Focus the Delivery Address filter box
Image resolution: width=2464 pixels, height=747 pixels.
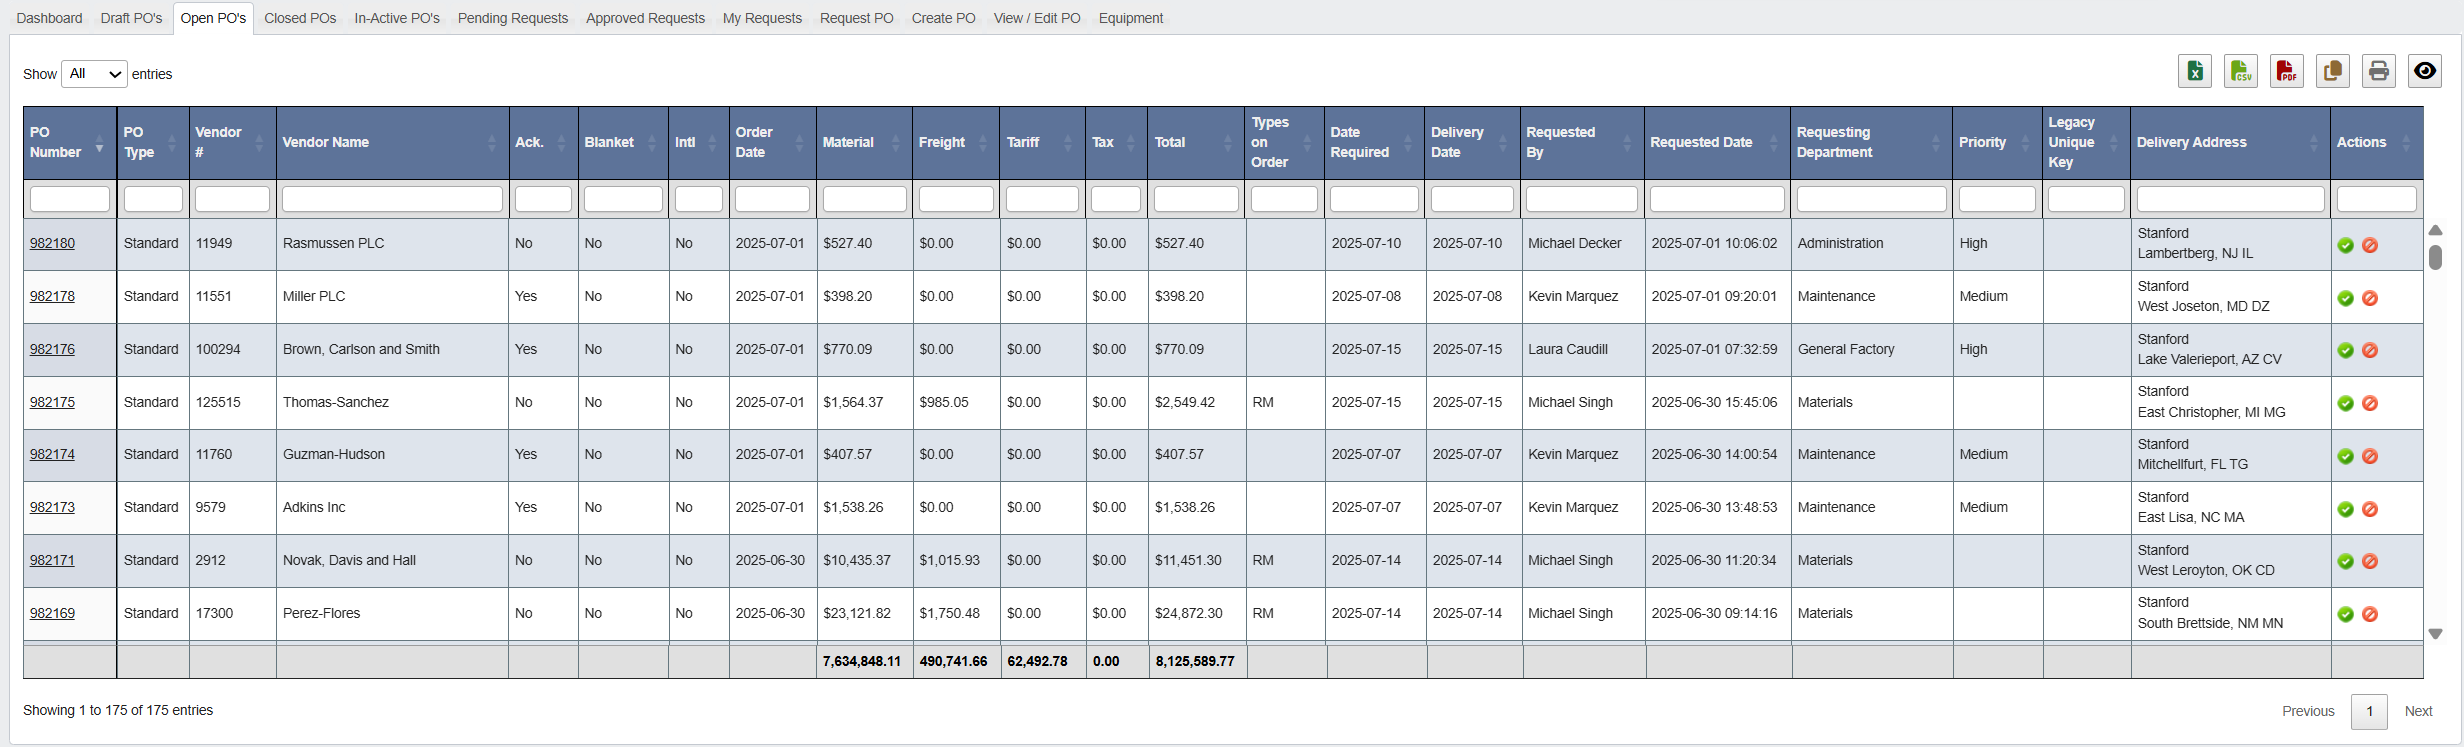(2230, 199)
